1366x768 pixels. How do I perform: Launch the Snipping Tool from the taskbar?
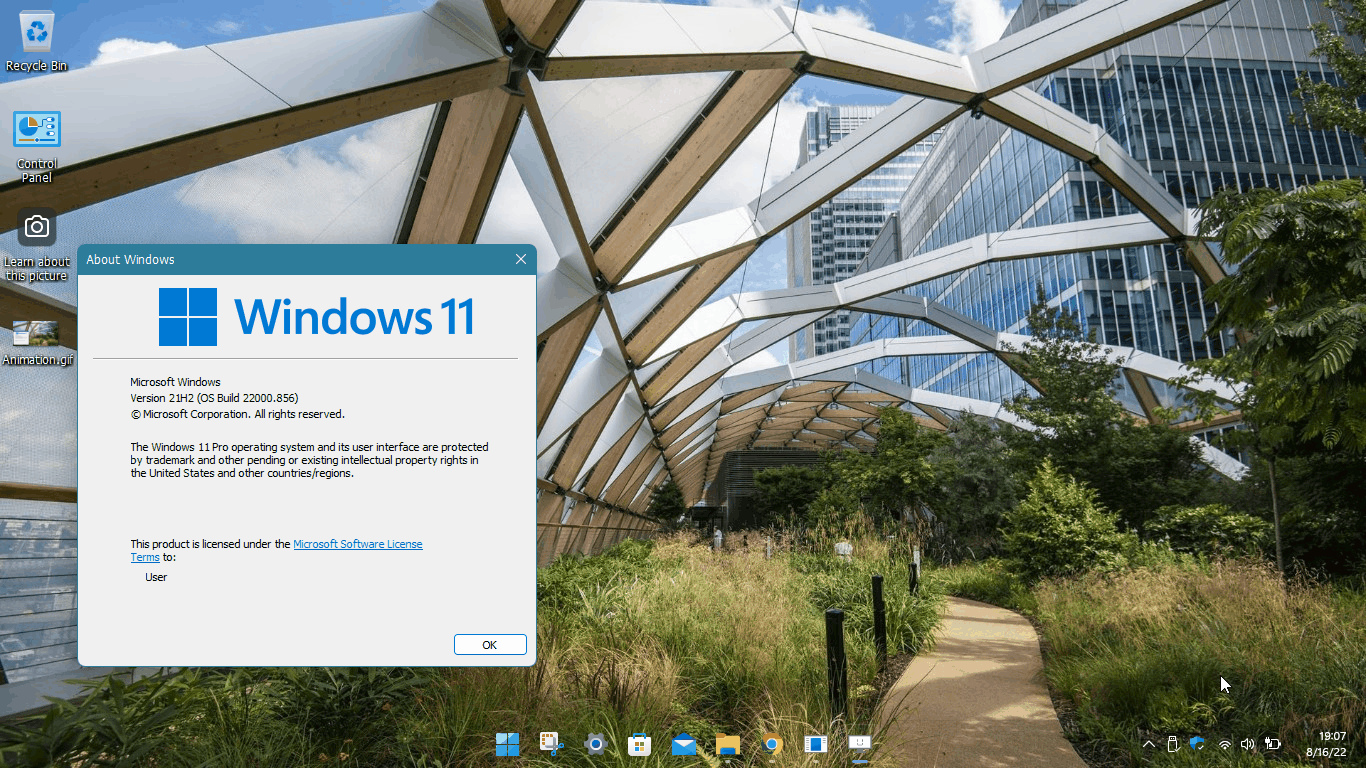click(x=551, y=744)
